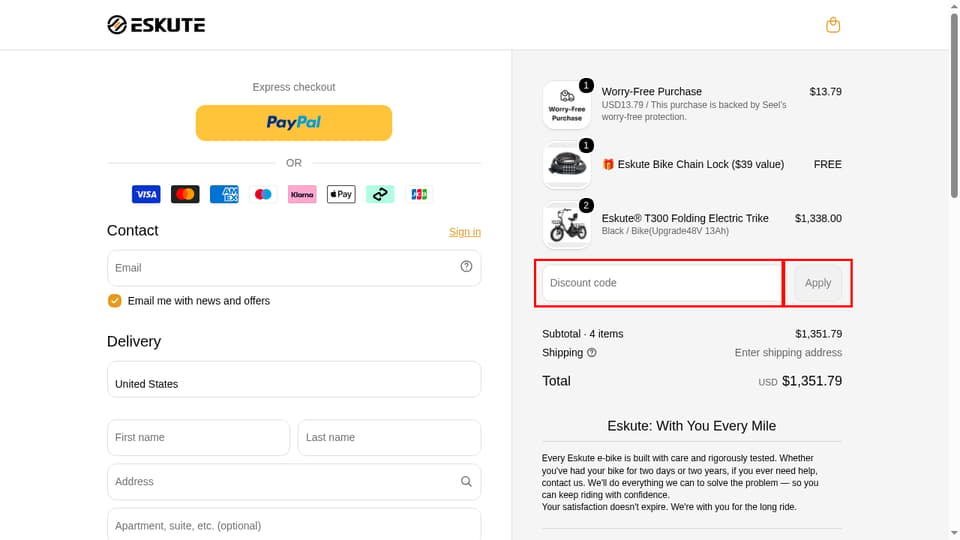Focus the Address field
The height and width of the screenshot is (540, 960).
click(x=294, y=482)
